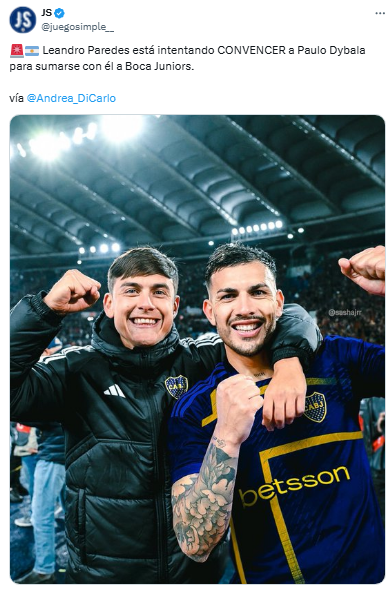Select the word CONVENCER in the tweet

[x=251, y=50]
